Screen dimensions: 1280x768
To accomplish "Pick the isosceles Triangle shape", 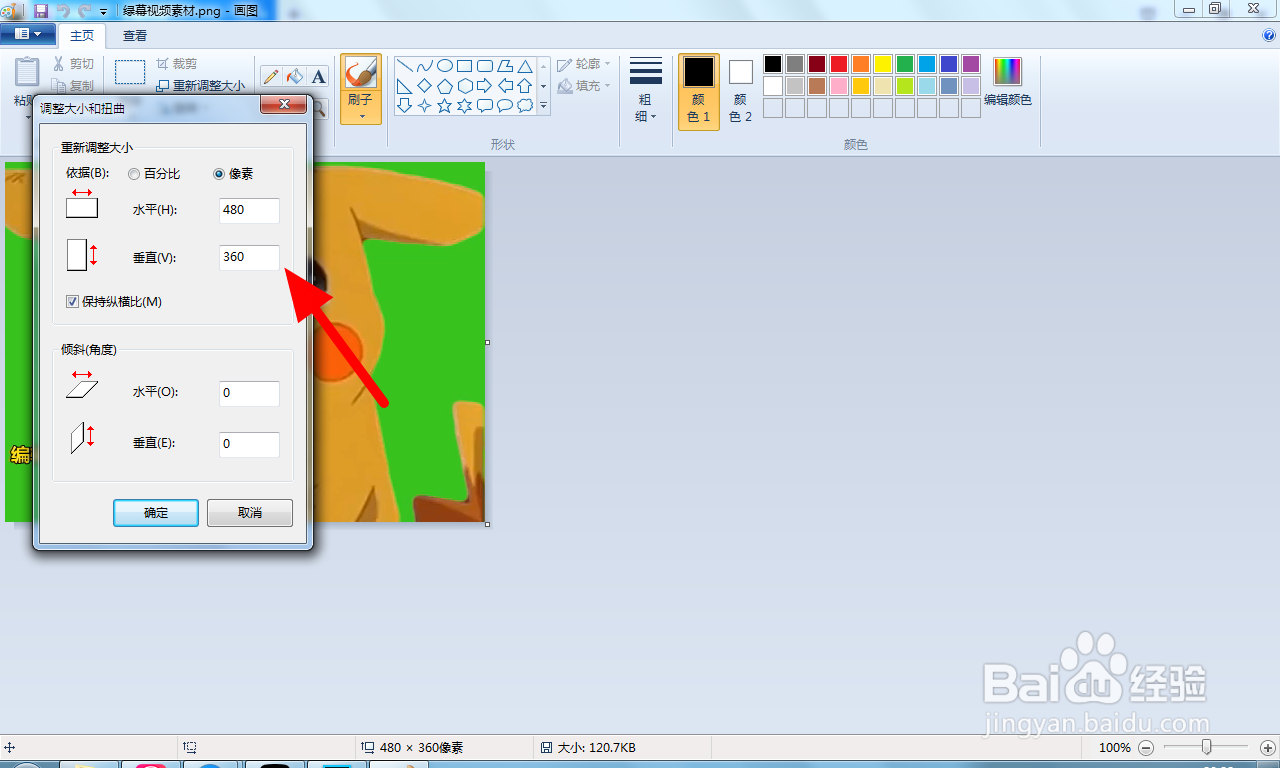I will [x=524, y=66].
